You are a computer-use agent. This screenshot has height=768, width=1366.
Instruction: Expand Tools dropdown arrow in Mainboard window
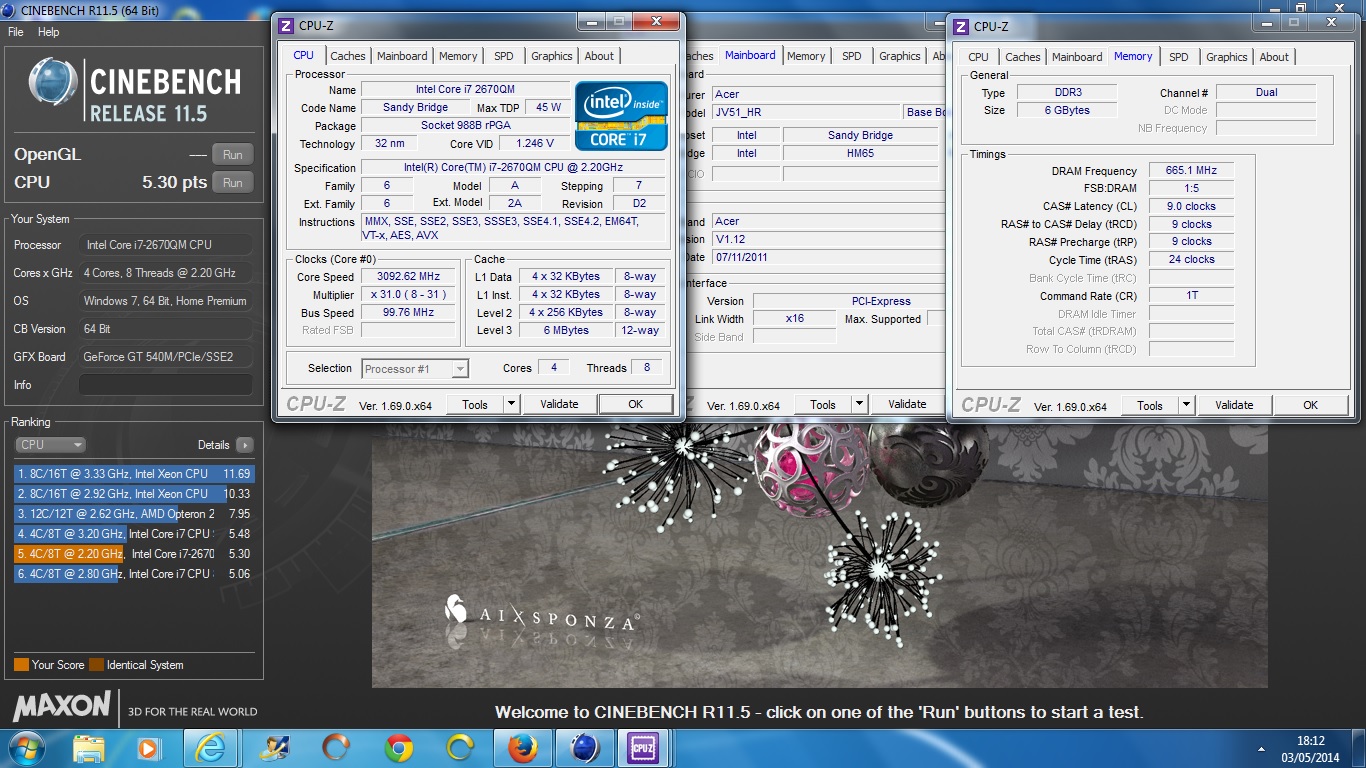point(859,404)
